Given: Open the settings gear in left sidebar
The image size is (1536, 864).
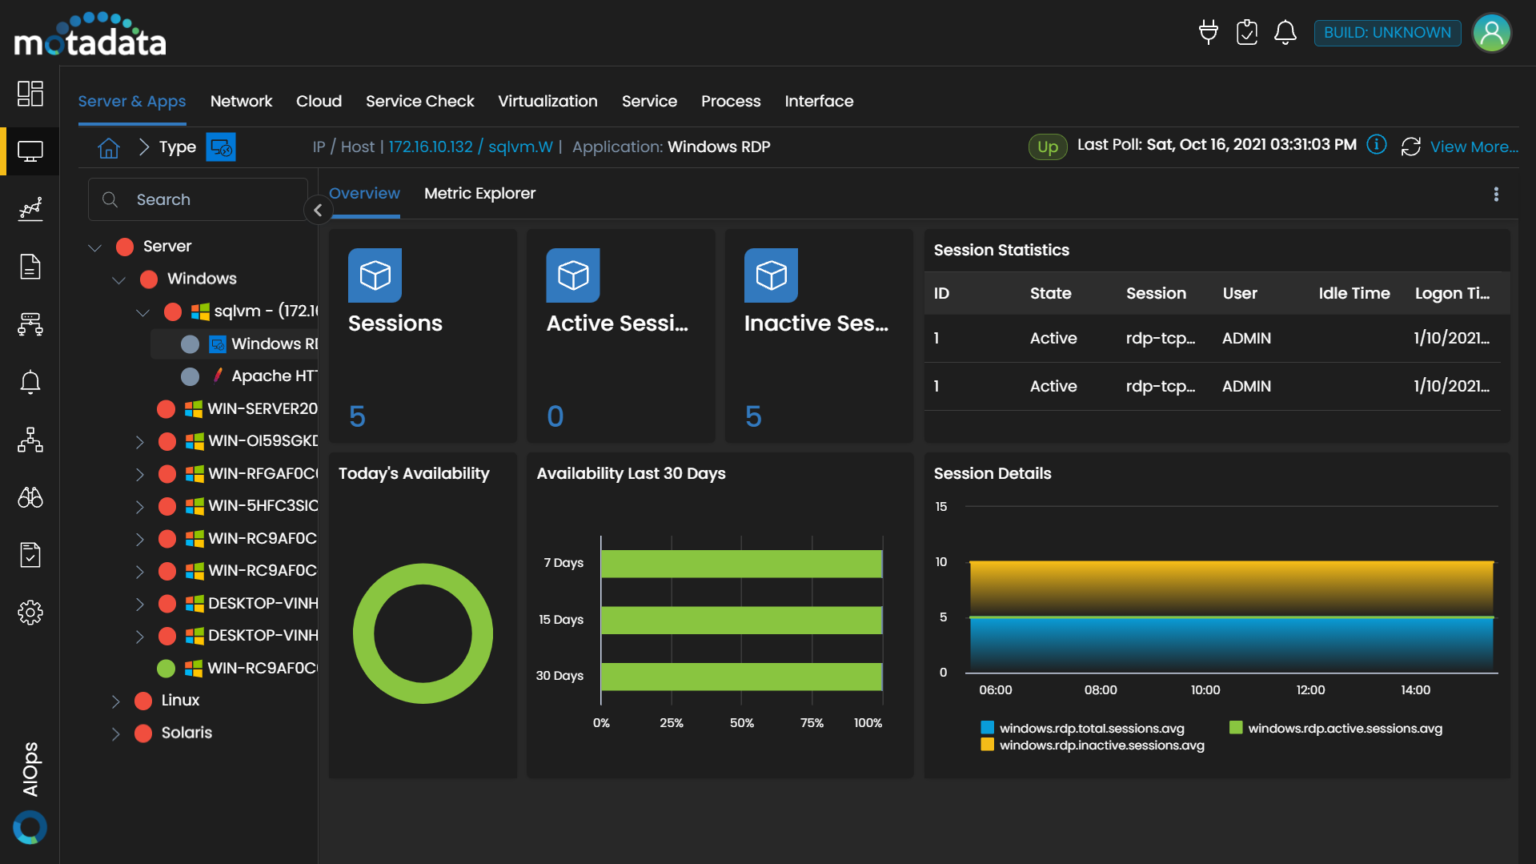Looking at the screenshot, I should tap(30, 612).
